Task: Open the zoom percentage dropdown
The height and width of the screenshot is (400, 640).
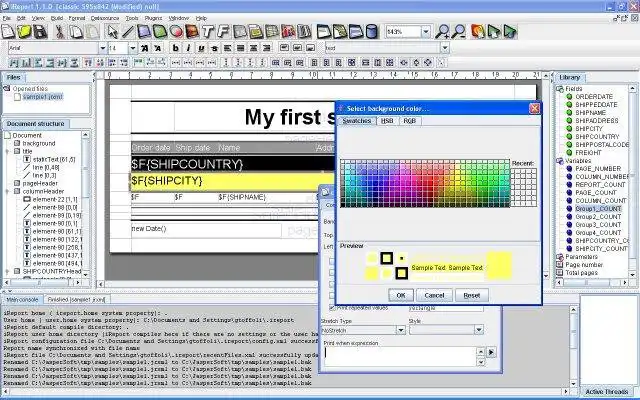Action: tap(428, 32)
